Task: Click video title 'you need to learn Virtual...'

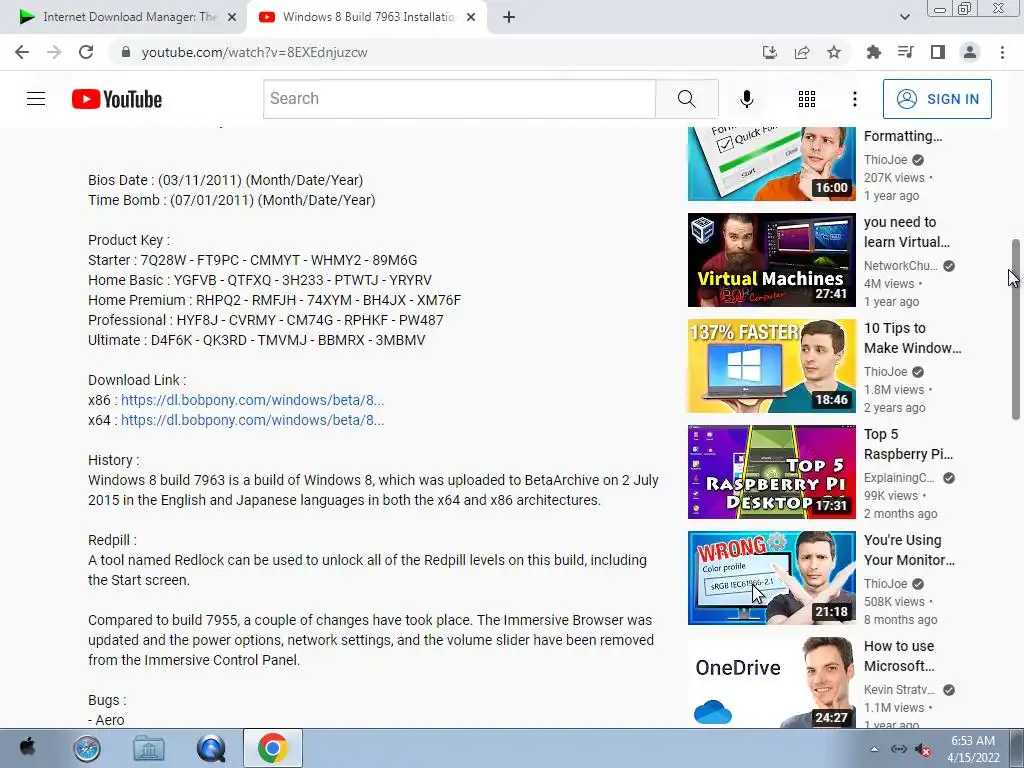Action: pyautogui.click(x=906, y=232)
